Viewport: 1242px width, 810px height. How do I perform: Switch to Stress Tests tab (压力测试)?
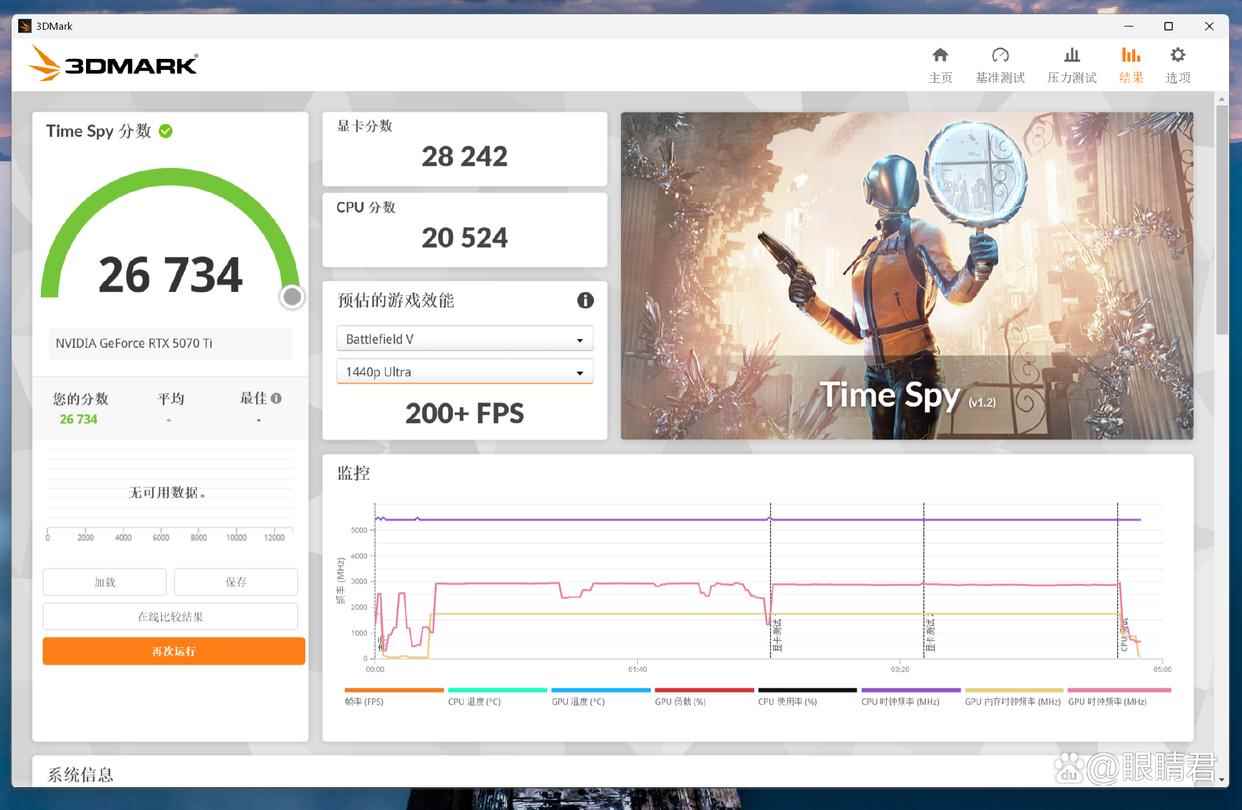(1072, 66)
